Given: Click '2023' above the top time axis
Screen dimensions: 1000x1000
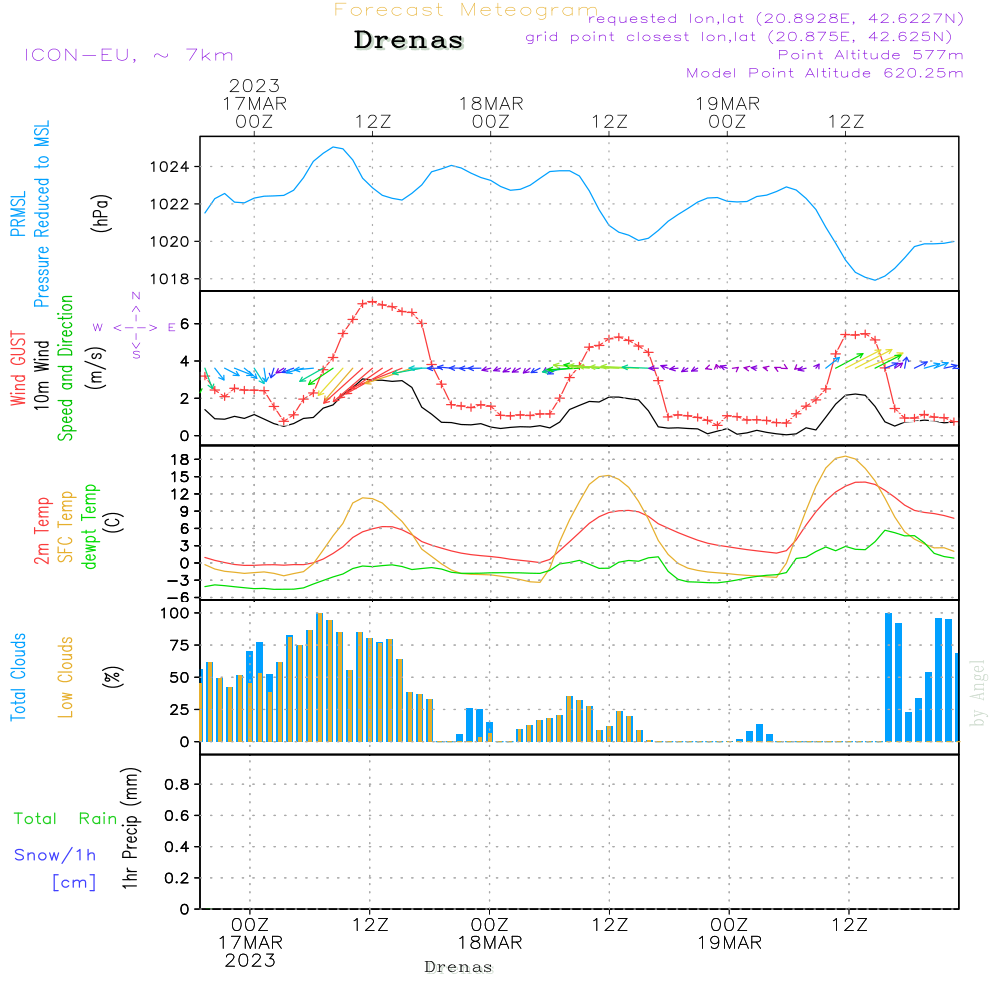Looking at the screenshot, I should [254, 85].
